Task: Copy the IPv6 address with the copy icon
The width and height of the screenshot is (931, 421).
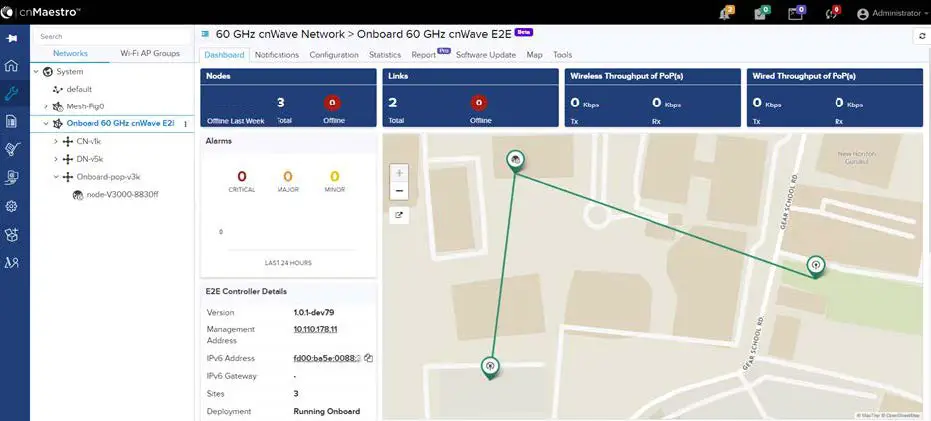Action: tap(368, 358)
